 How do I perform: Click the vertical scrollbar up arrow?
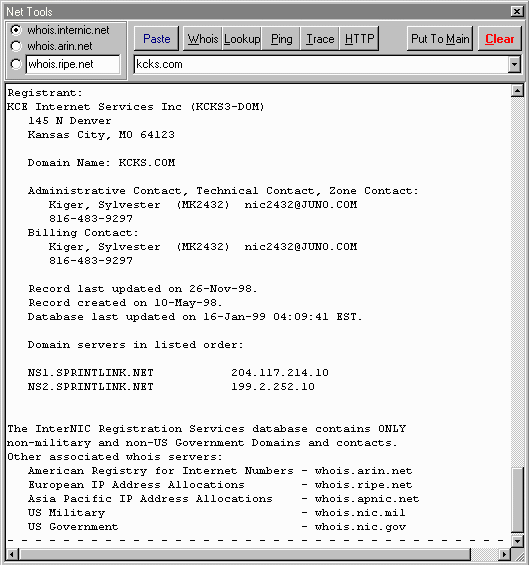[x=517, y=91]
